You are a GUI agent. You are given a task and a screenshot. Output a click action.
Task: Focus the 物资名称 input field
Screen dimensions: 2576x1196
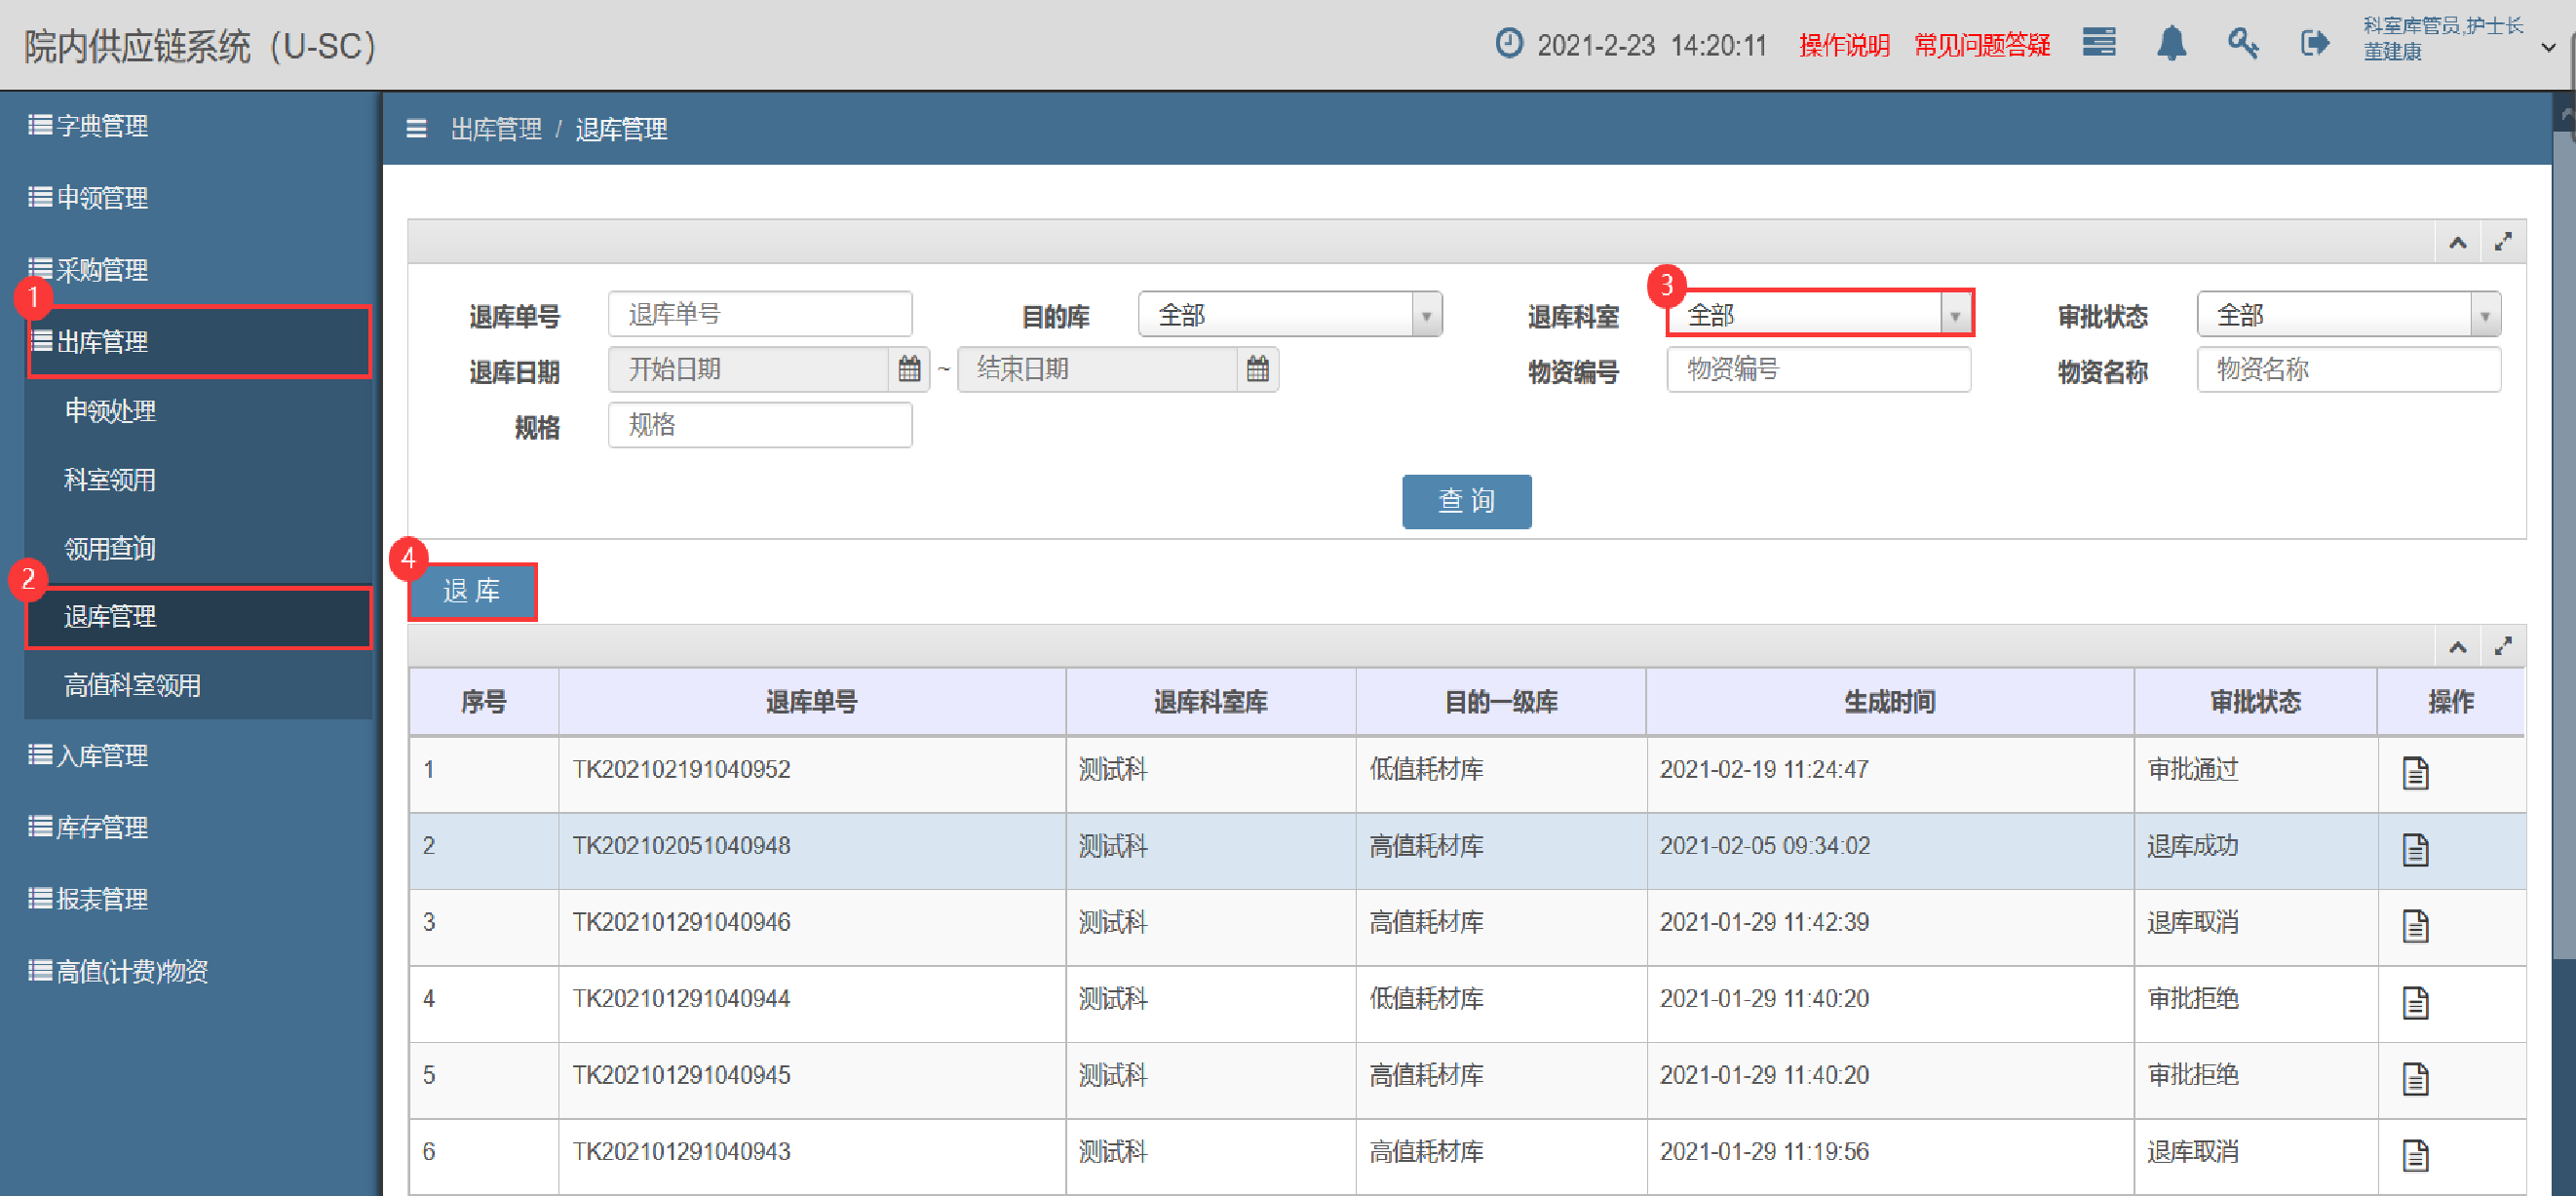coord(2348,369)
